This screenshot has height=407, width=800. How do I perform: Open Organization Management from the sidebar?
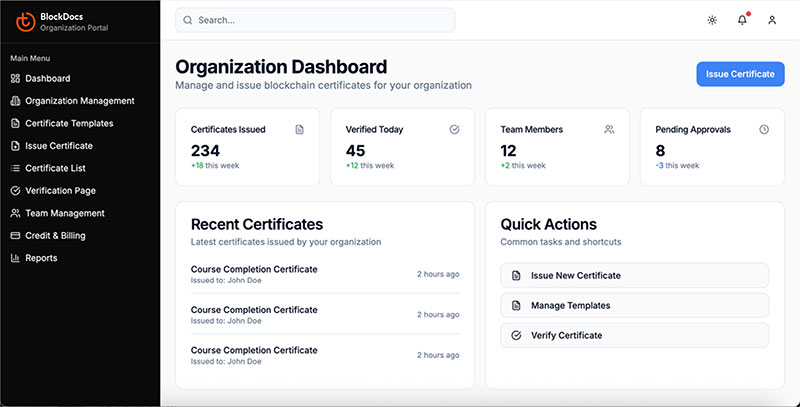click(x=79, y=101)
